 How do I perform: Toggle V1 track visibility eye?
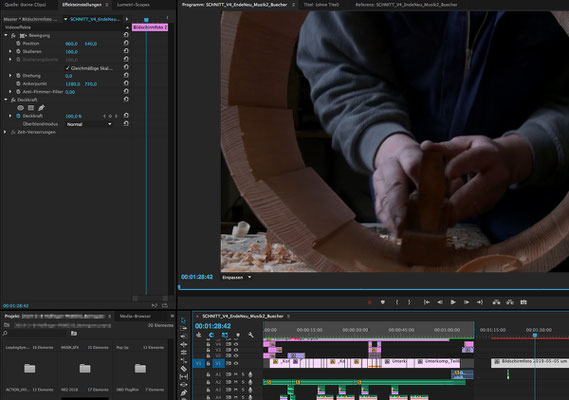pos(236,363)
